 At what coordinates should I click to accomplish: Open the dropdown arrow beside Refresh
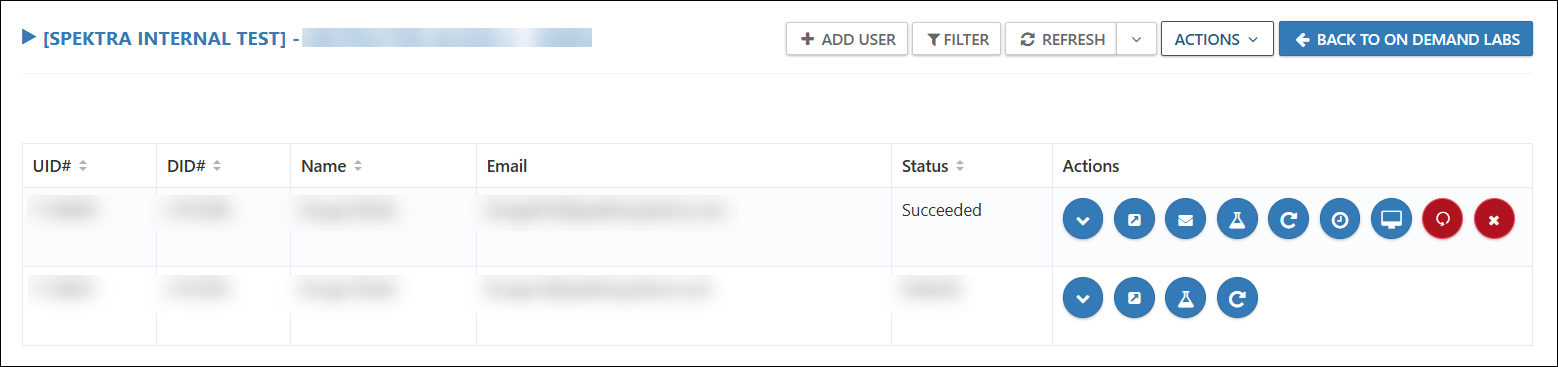1136,39
